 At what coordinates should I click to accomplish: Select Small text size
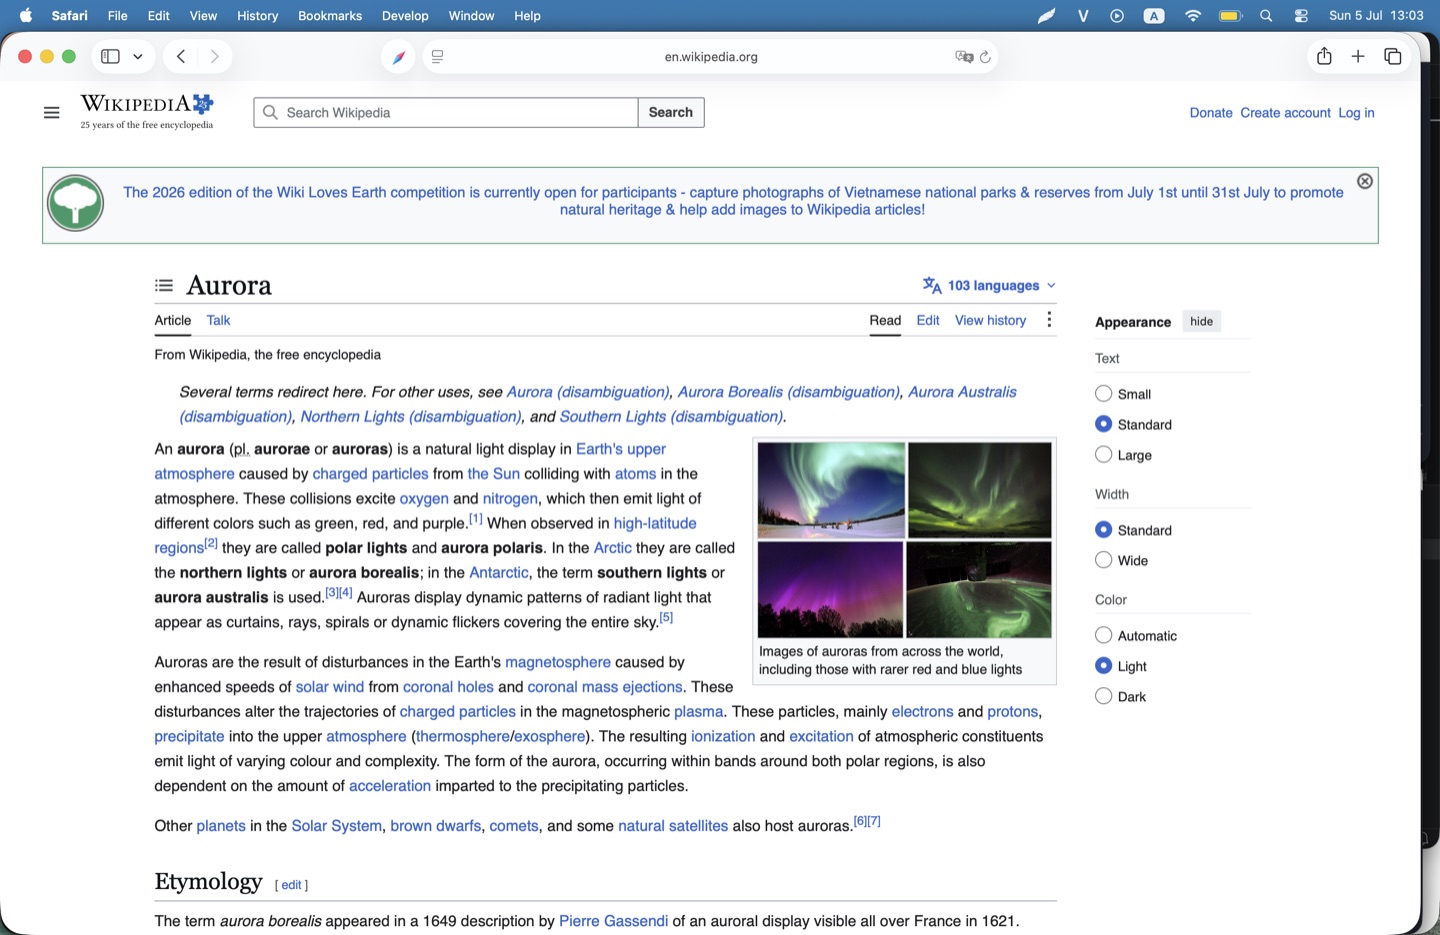tap(1103, 394)
